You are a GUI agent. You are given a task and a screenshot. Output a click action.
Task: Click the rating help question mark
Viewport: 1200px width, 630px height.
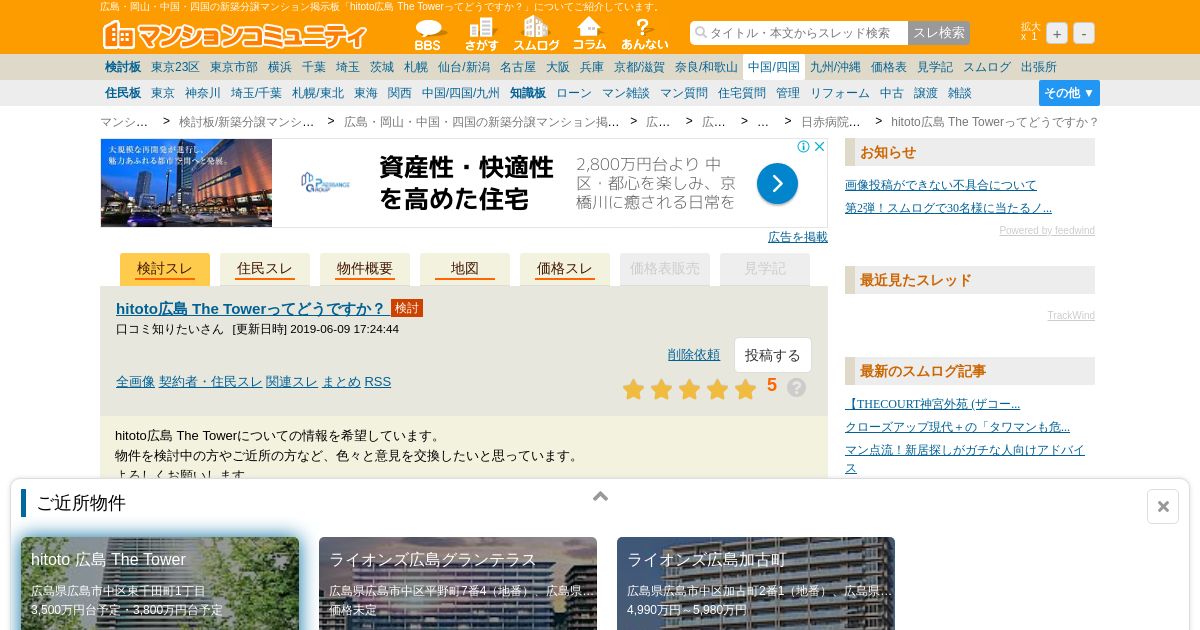(796, 387)
